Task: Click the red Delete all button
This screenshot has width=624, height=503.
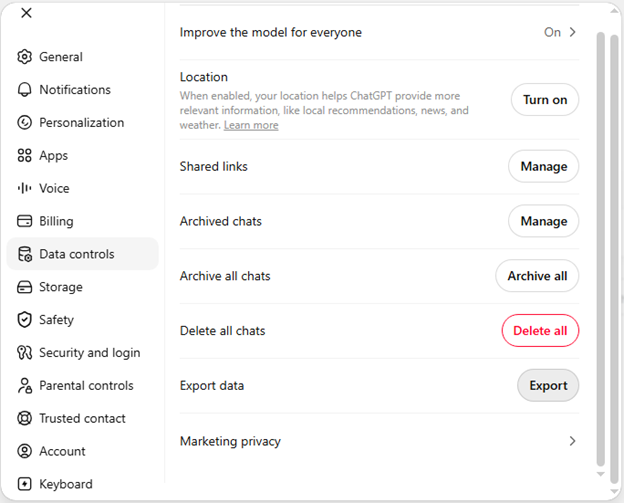Action: (540, 331)
